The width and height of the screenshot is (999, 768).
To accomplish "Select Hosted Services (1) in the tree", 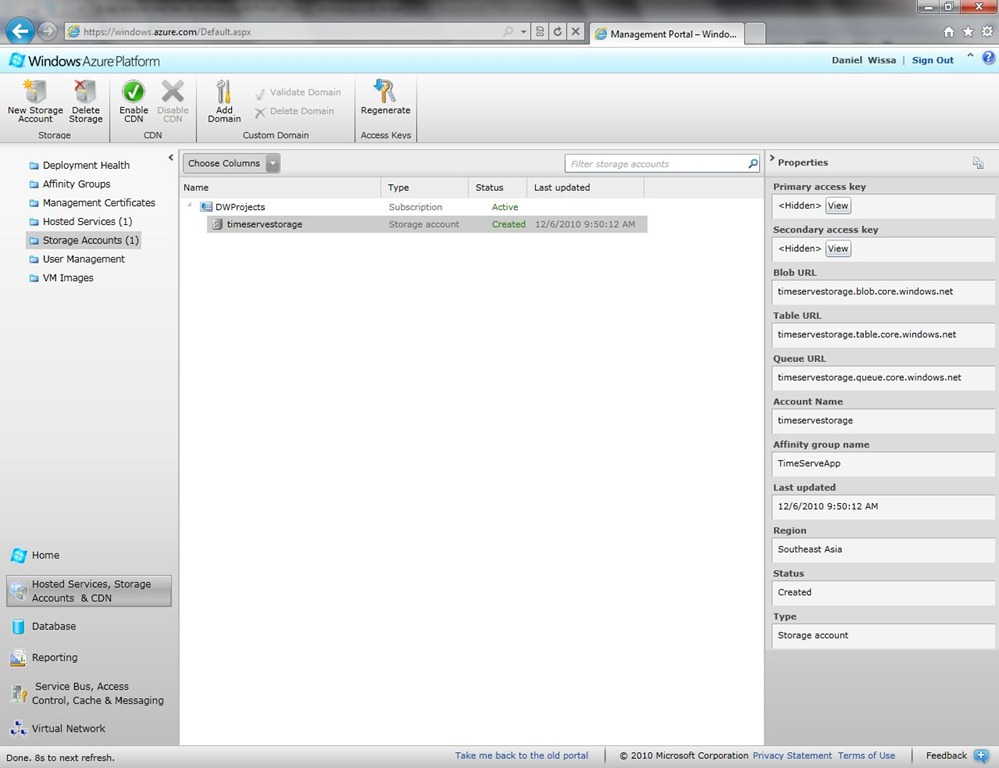I will (87, 221).
